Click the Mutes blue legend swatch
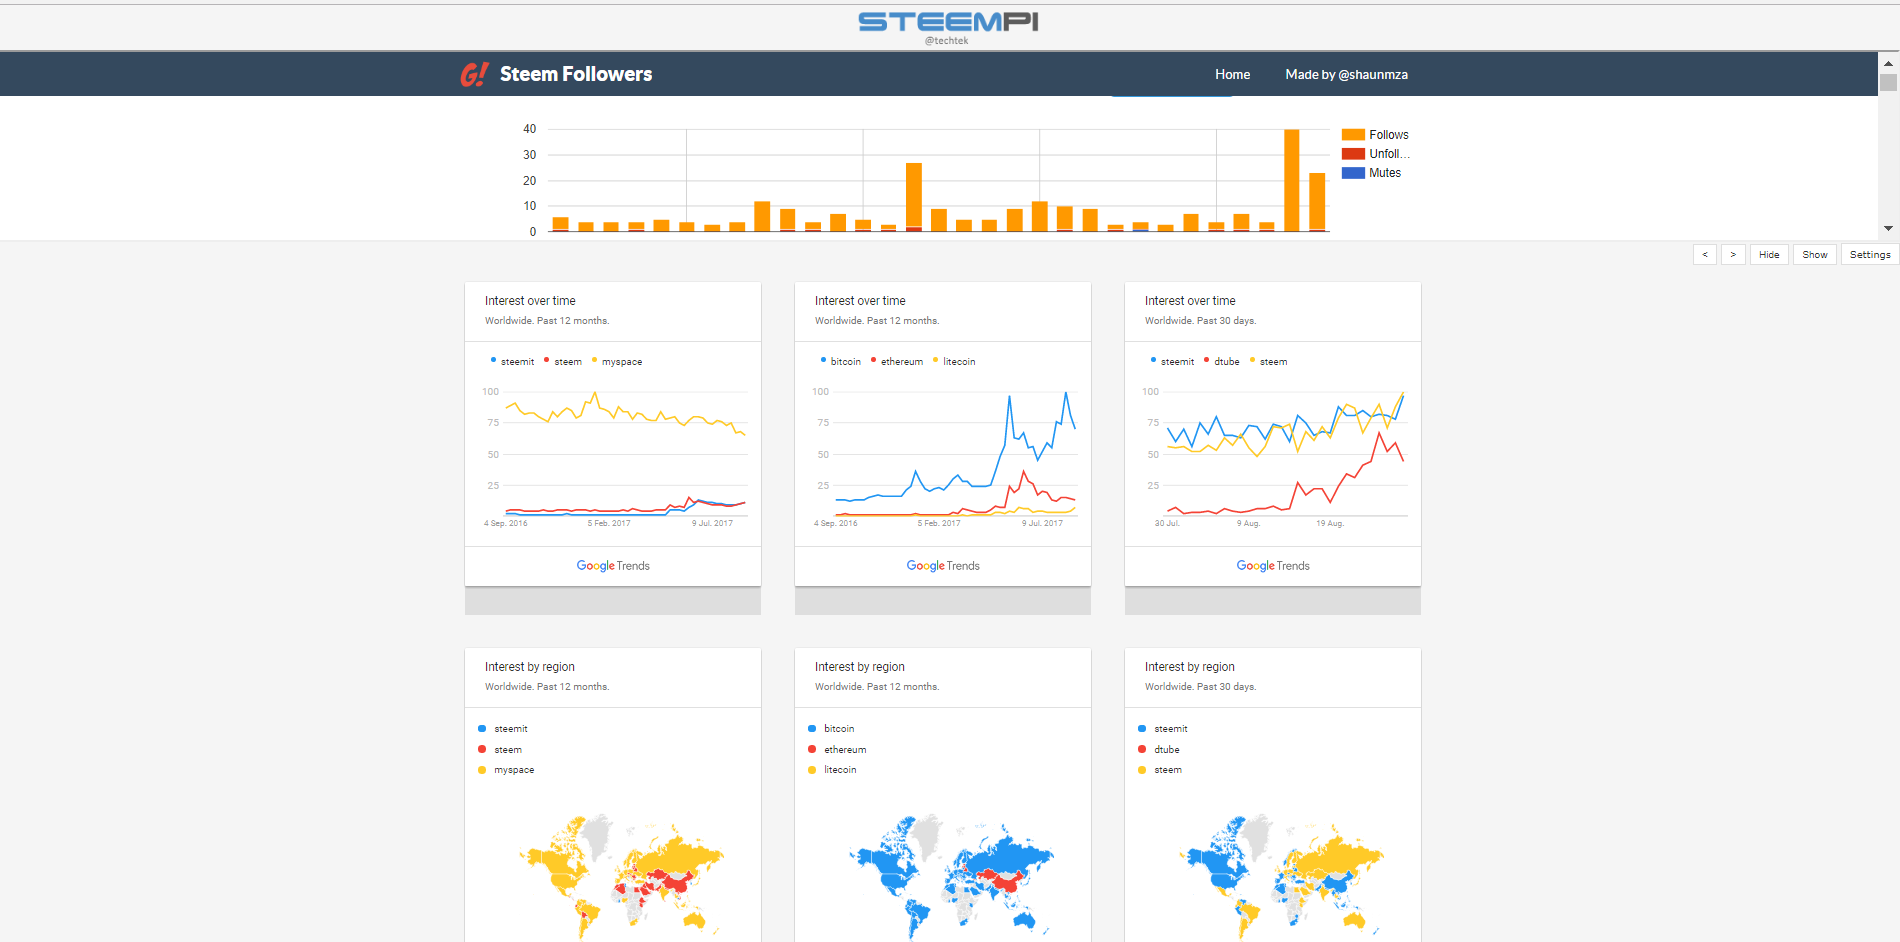 click(x=1353, y=173)
